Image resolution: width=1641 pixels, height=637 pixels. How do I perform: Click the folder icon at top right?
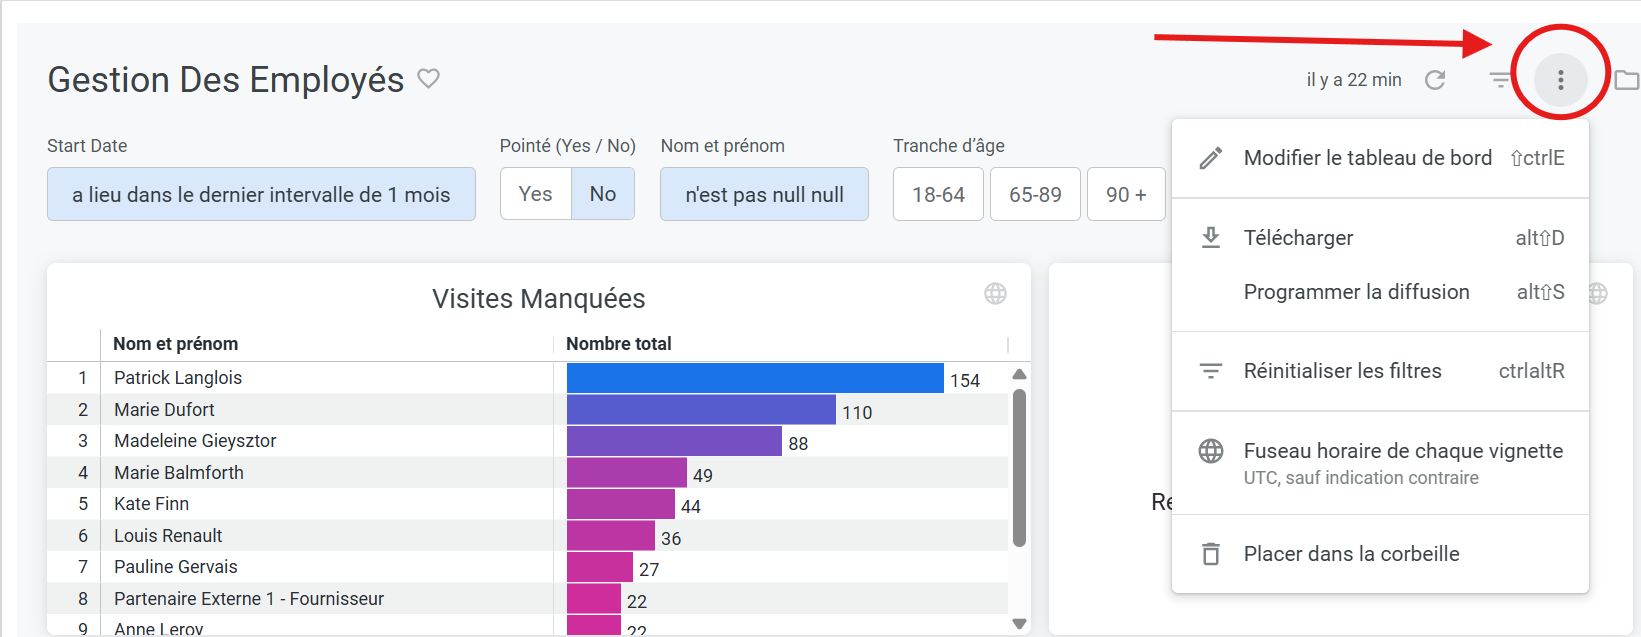coord(1627,80)
